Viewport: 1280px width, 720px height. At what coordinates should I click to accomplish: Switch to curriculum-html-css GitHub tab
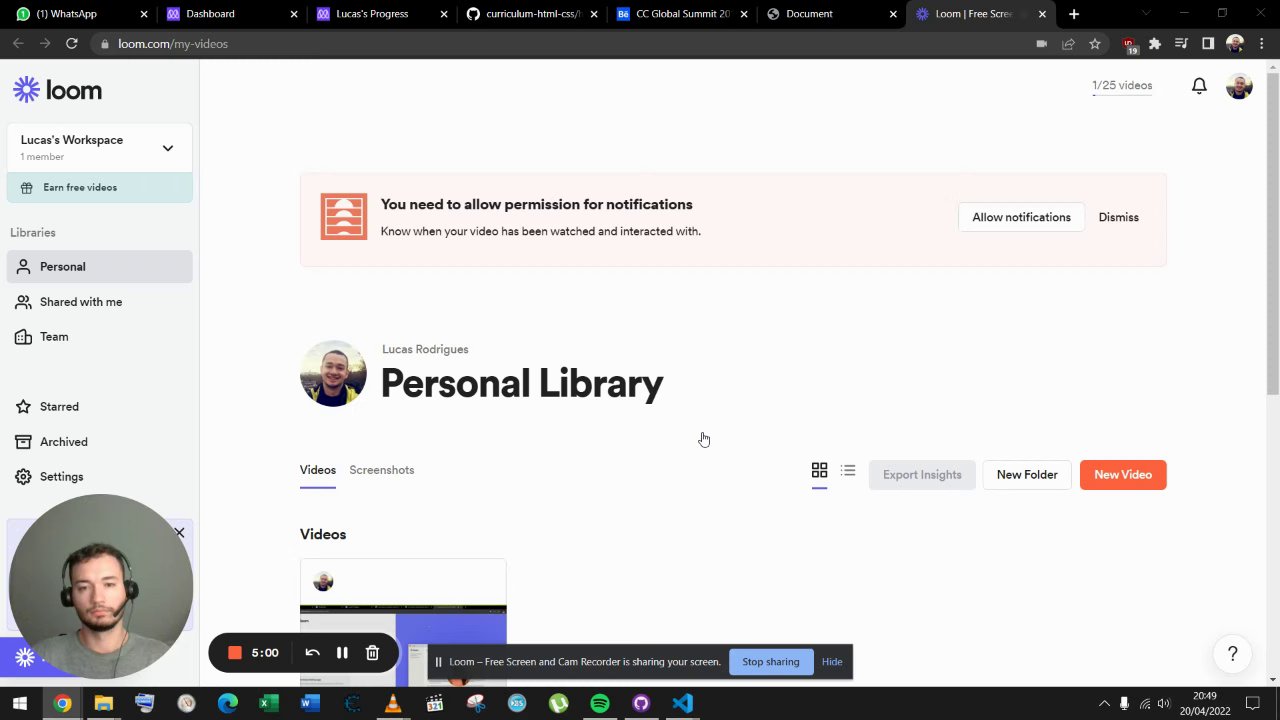coord(532,14)
